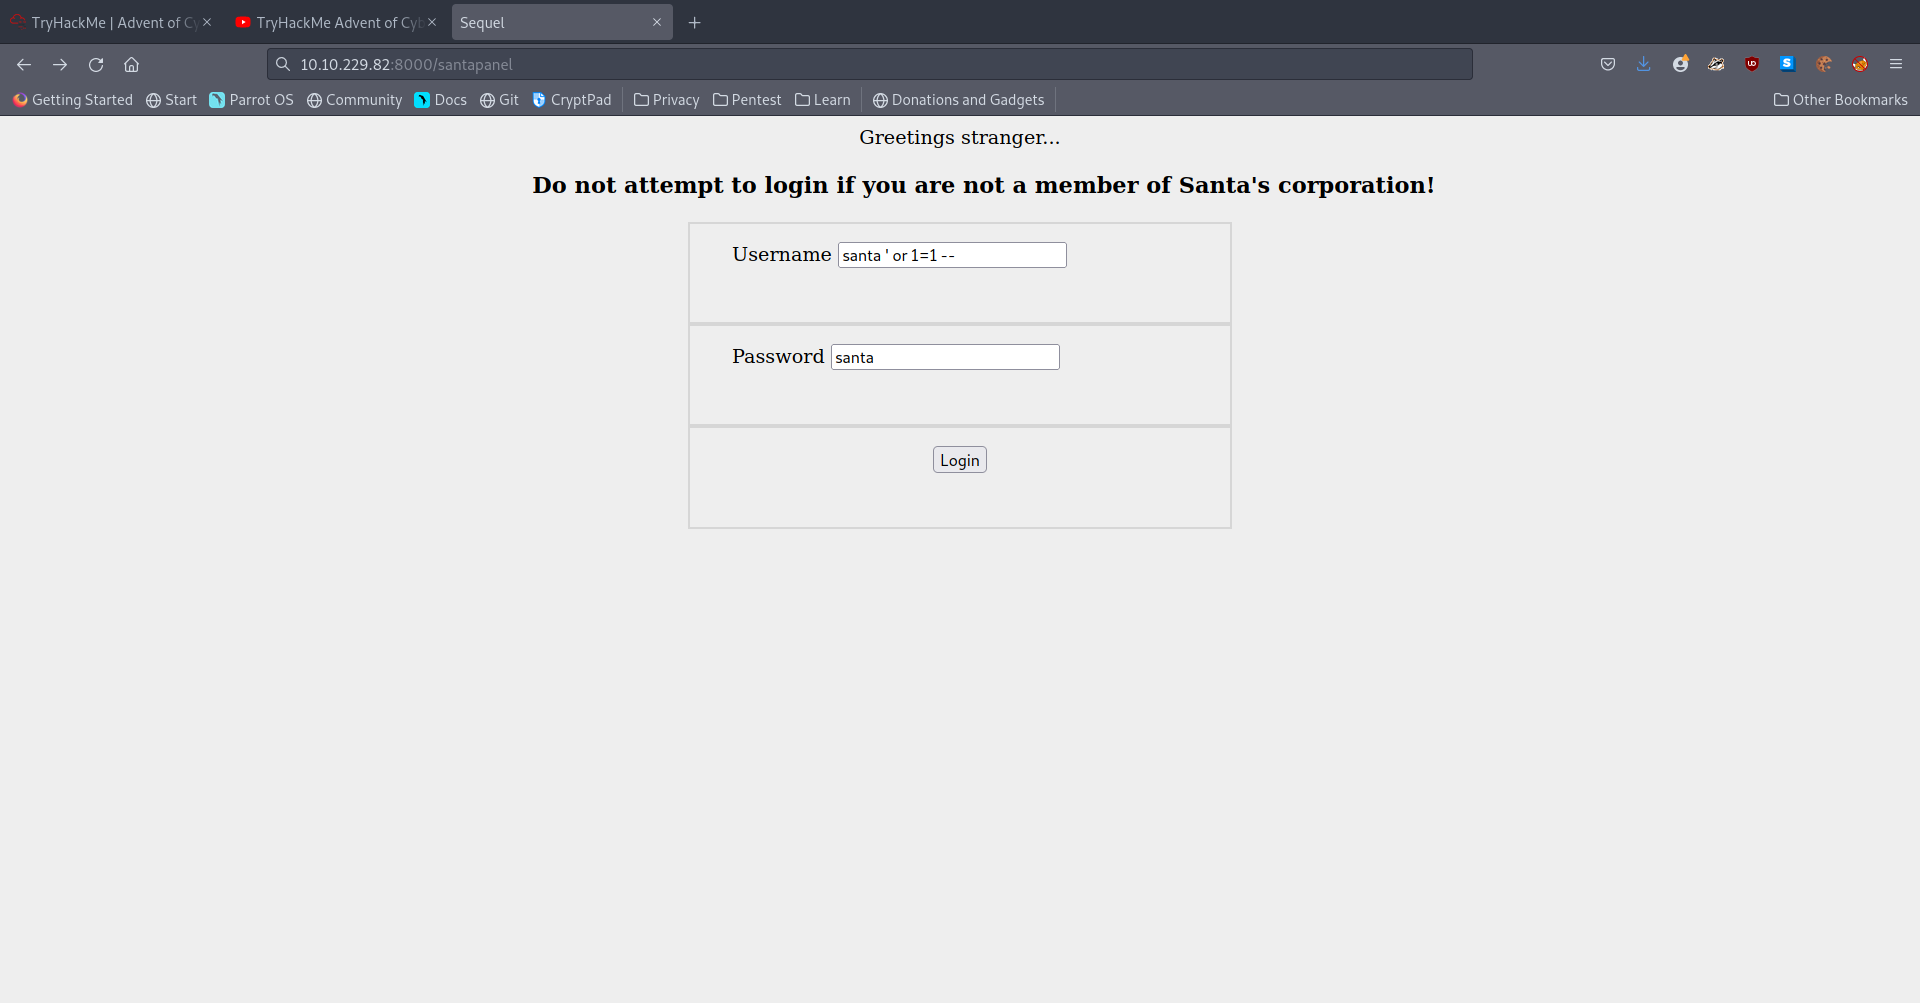Go to the browser home page
Screen dimensions: 1920x1003
tap(131, 64)
